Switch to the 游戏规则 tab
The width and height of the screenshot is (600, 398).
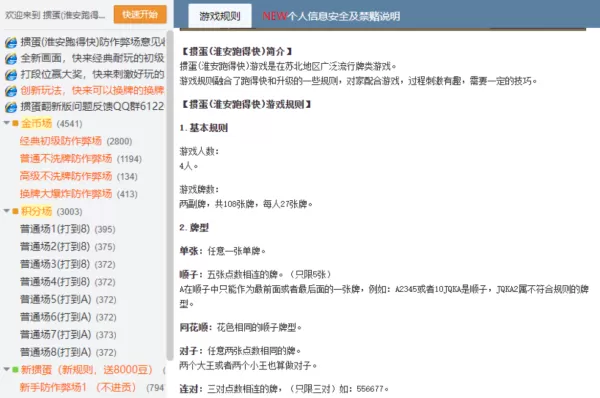[220, 16]
